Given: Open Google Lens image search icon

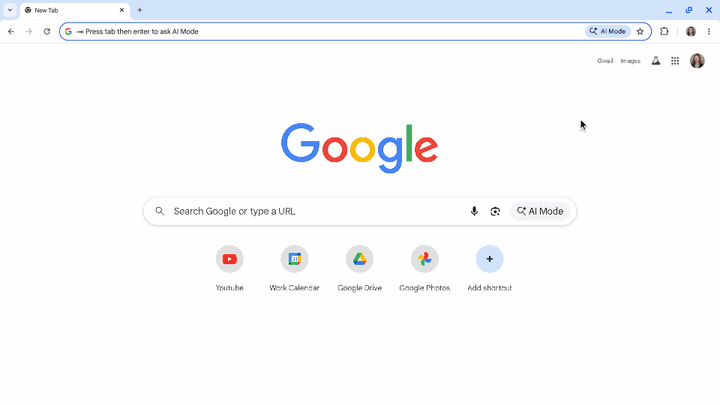Looking at the screenshot, I should 495,211.
